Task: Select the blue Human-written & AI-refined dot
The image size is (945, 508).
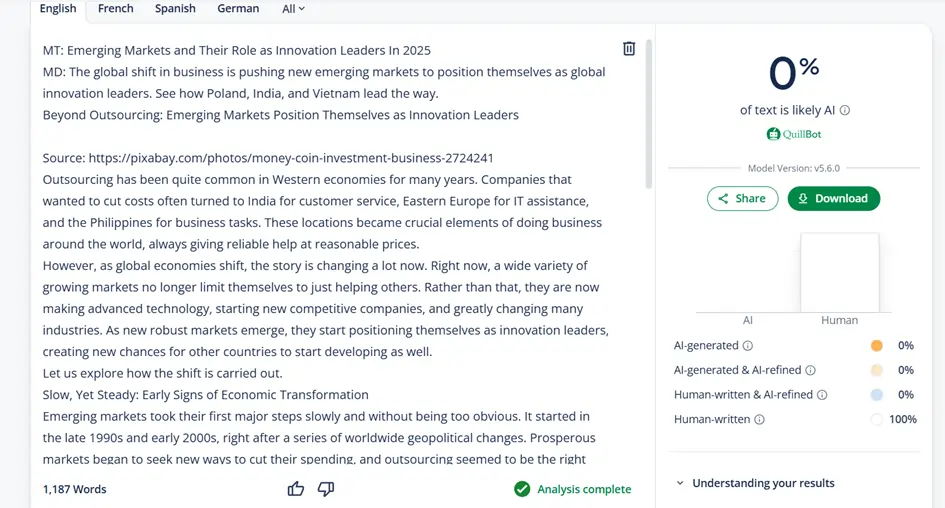Action: click(877, 395)
